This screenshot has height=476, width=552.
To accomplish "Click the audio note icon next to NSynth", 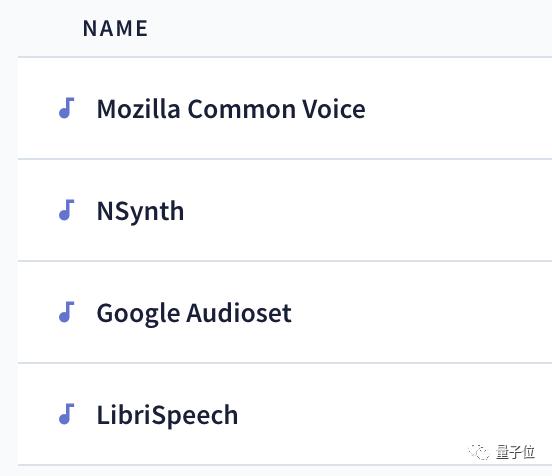I will 67,210.
